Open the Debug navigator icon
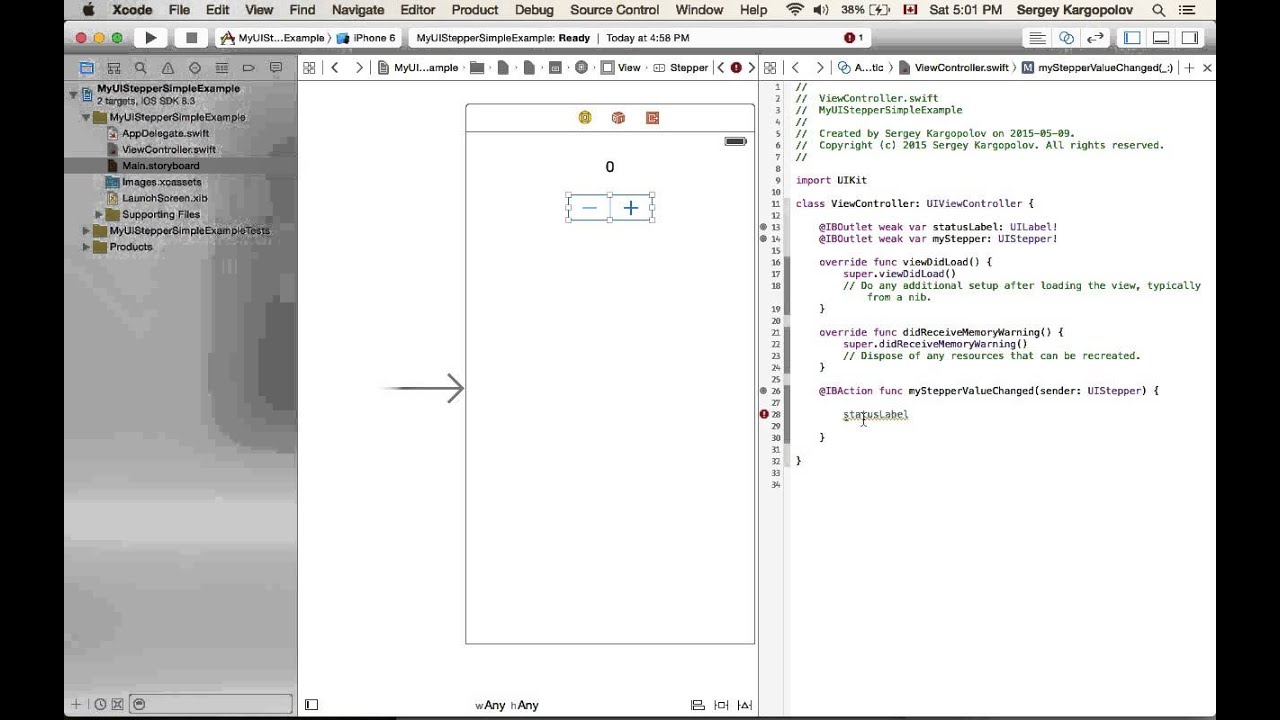The image size is (1280, 720). tap(222, 68)
